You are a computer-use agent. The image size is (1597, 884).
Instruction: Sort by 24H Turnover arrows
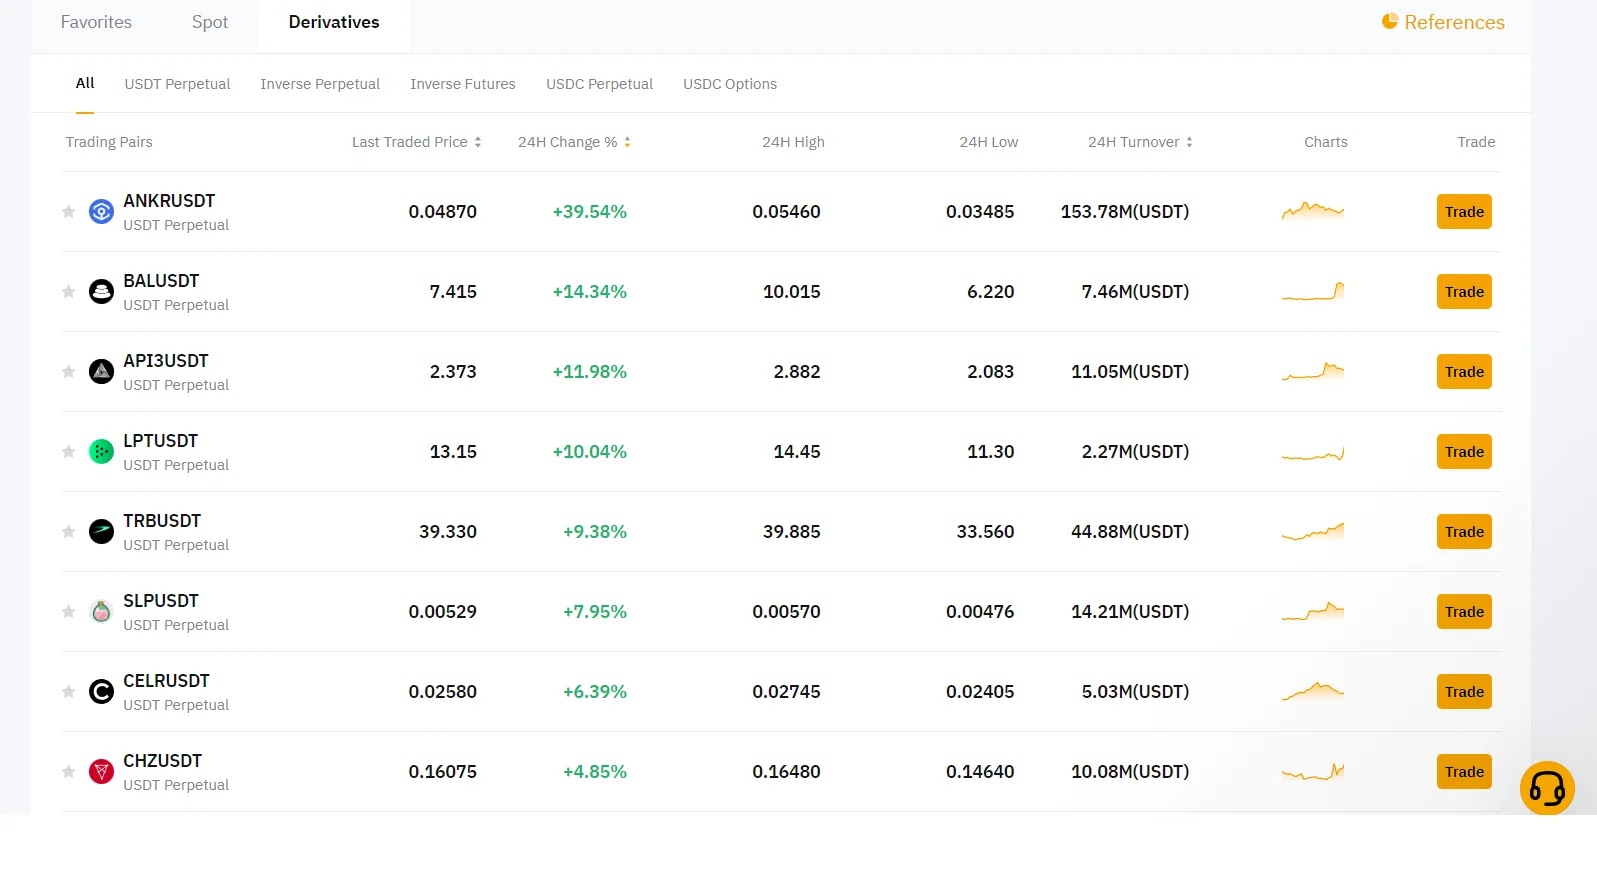pos(1189,142)
